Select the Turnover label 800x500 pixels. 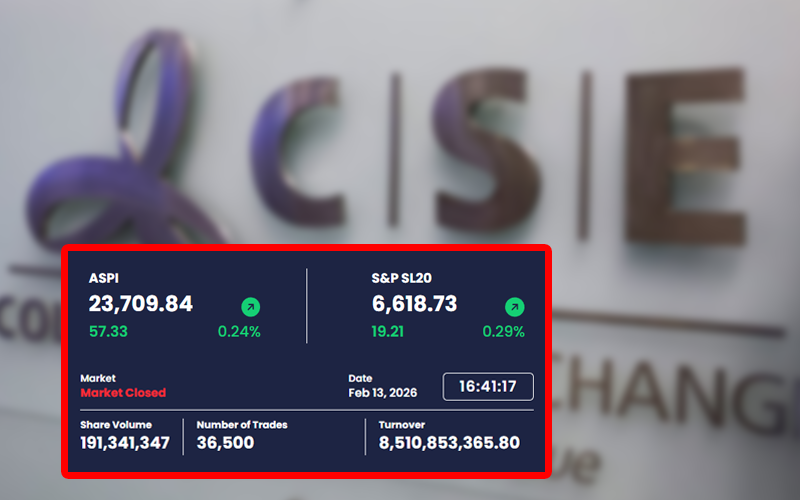click(x=402, y=425)
